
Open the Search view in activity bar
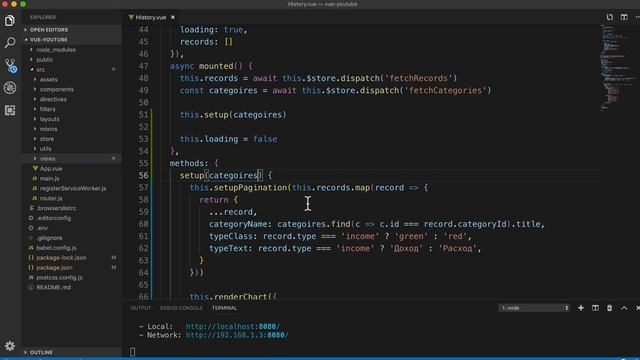(10, 42)
